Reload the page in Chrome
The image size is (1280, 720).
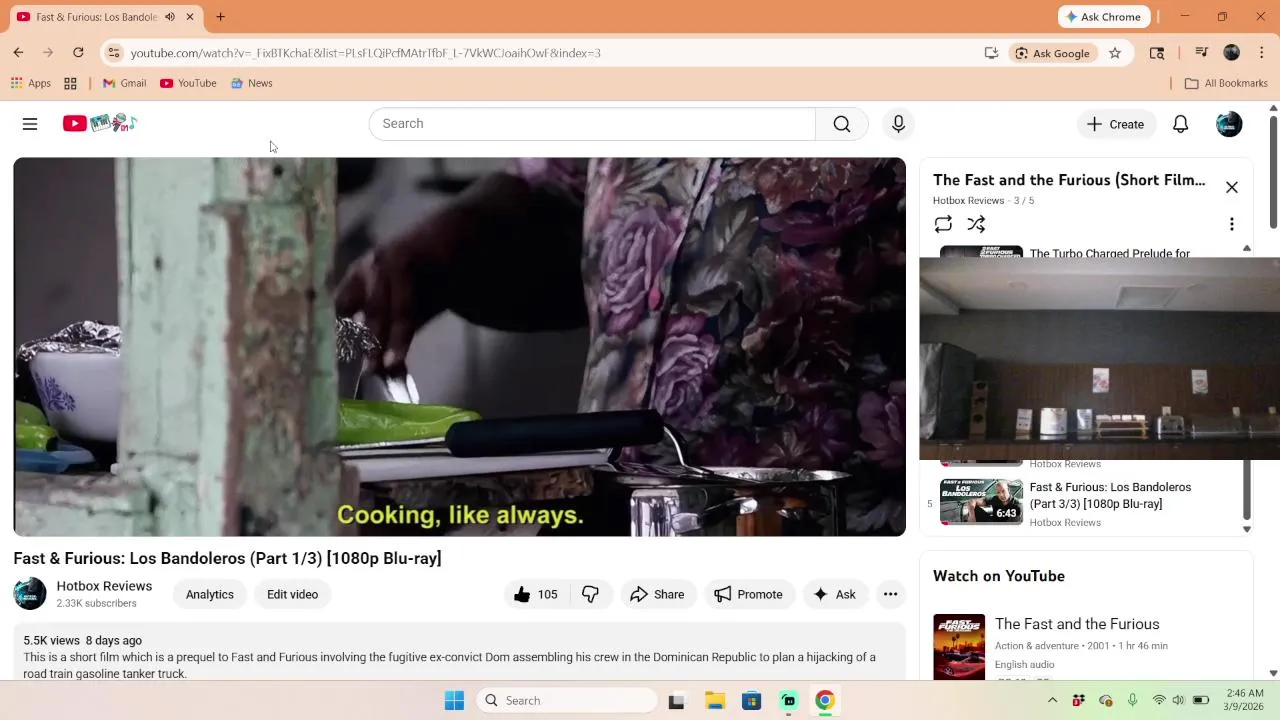pos(78,53)
